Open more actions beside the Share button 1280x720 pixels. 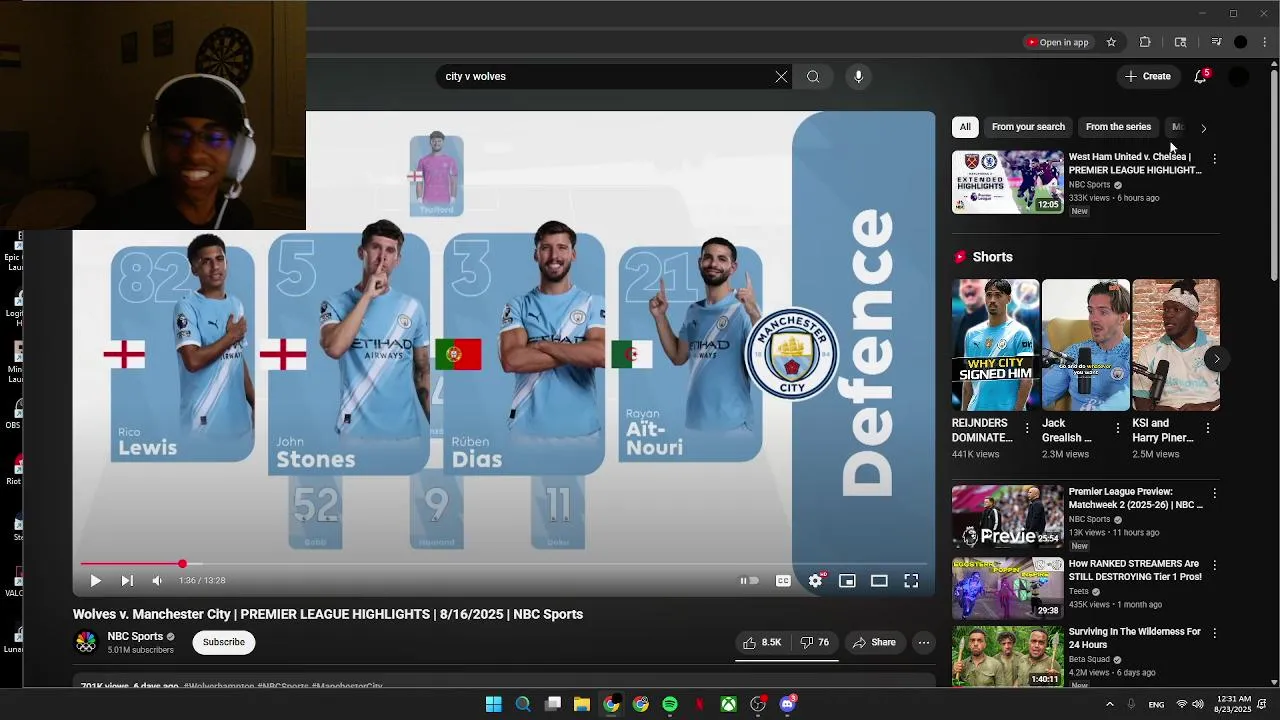coord(924,643)
